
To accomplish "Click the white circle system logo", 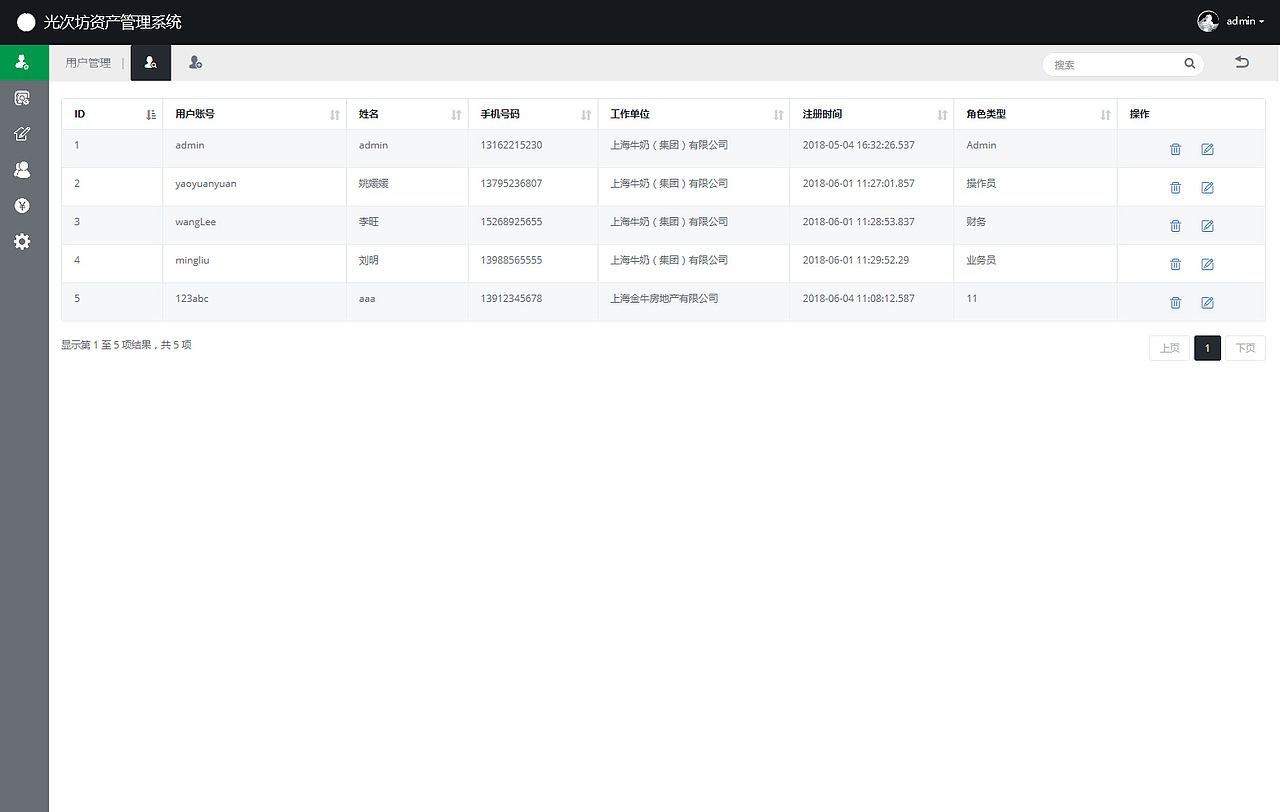I will pyautogui.click(x=26, y=22).
